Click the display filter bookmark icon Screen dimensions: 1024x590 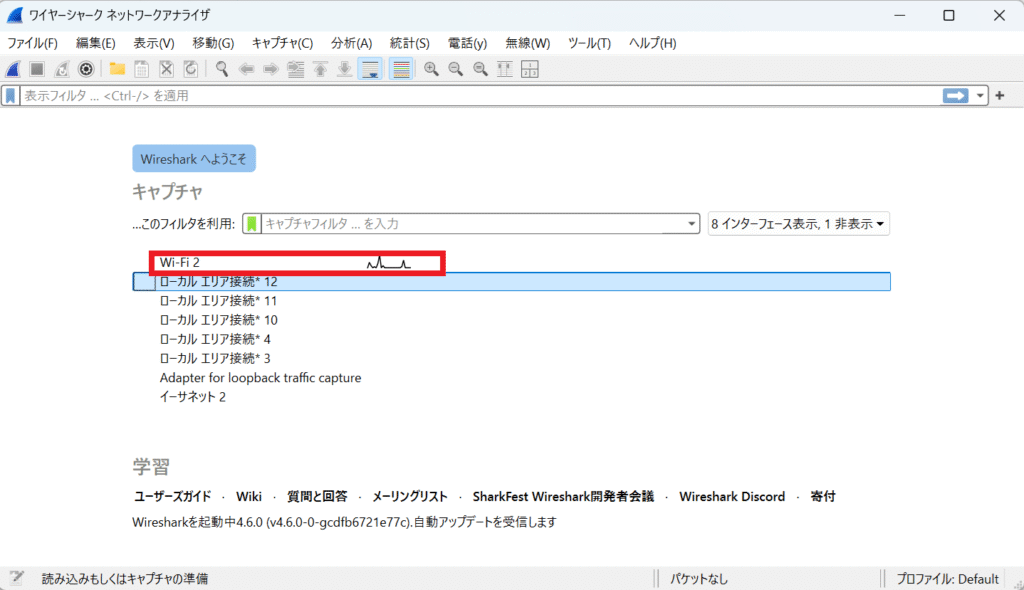pyautogui.click(x=11, y=96)
